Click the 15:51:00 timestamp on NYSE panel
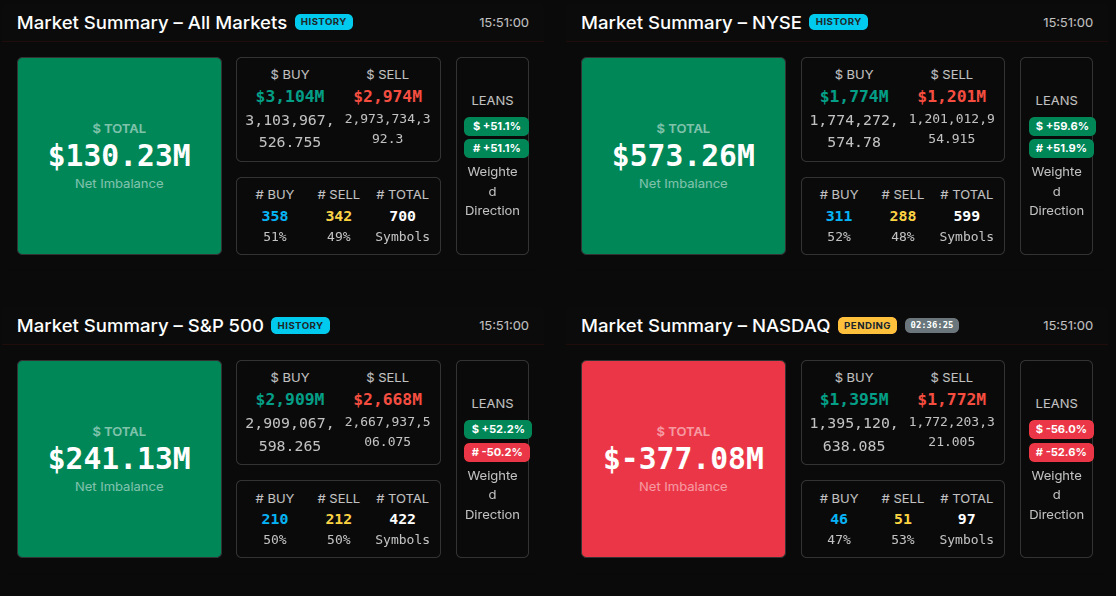 click(1068, 23)
